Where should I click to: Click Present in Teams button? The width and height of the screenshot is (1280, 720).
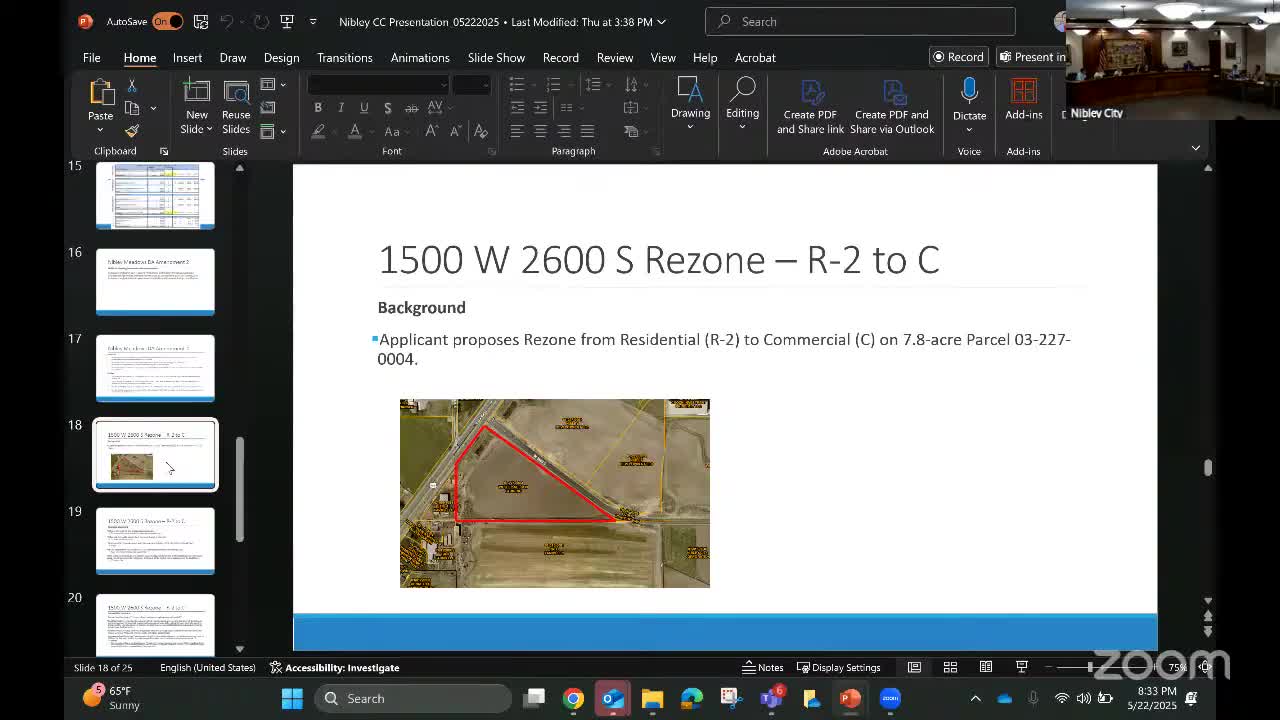click(x=1032, y=57)
